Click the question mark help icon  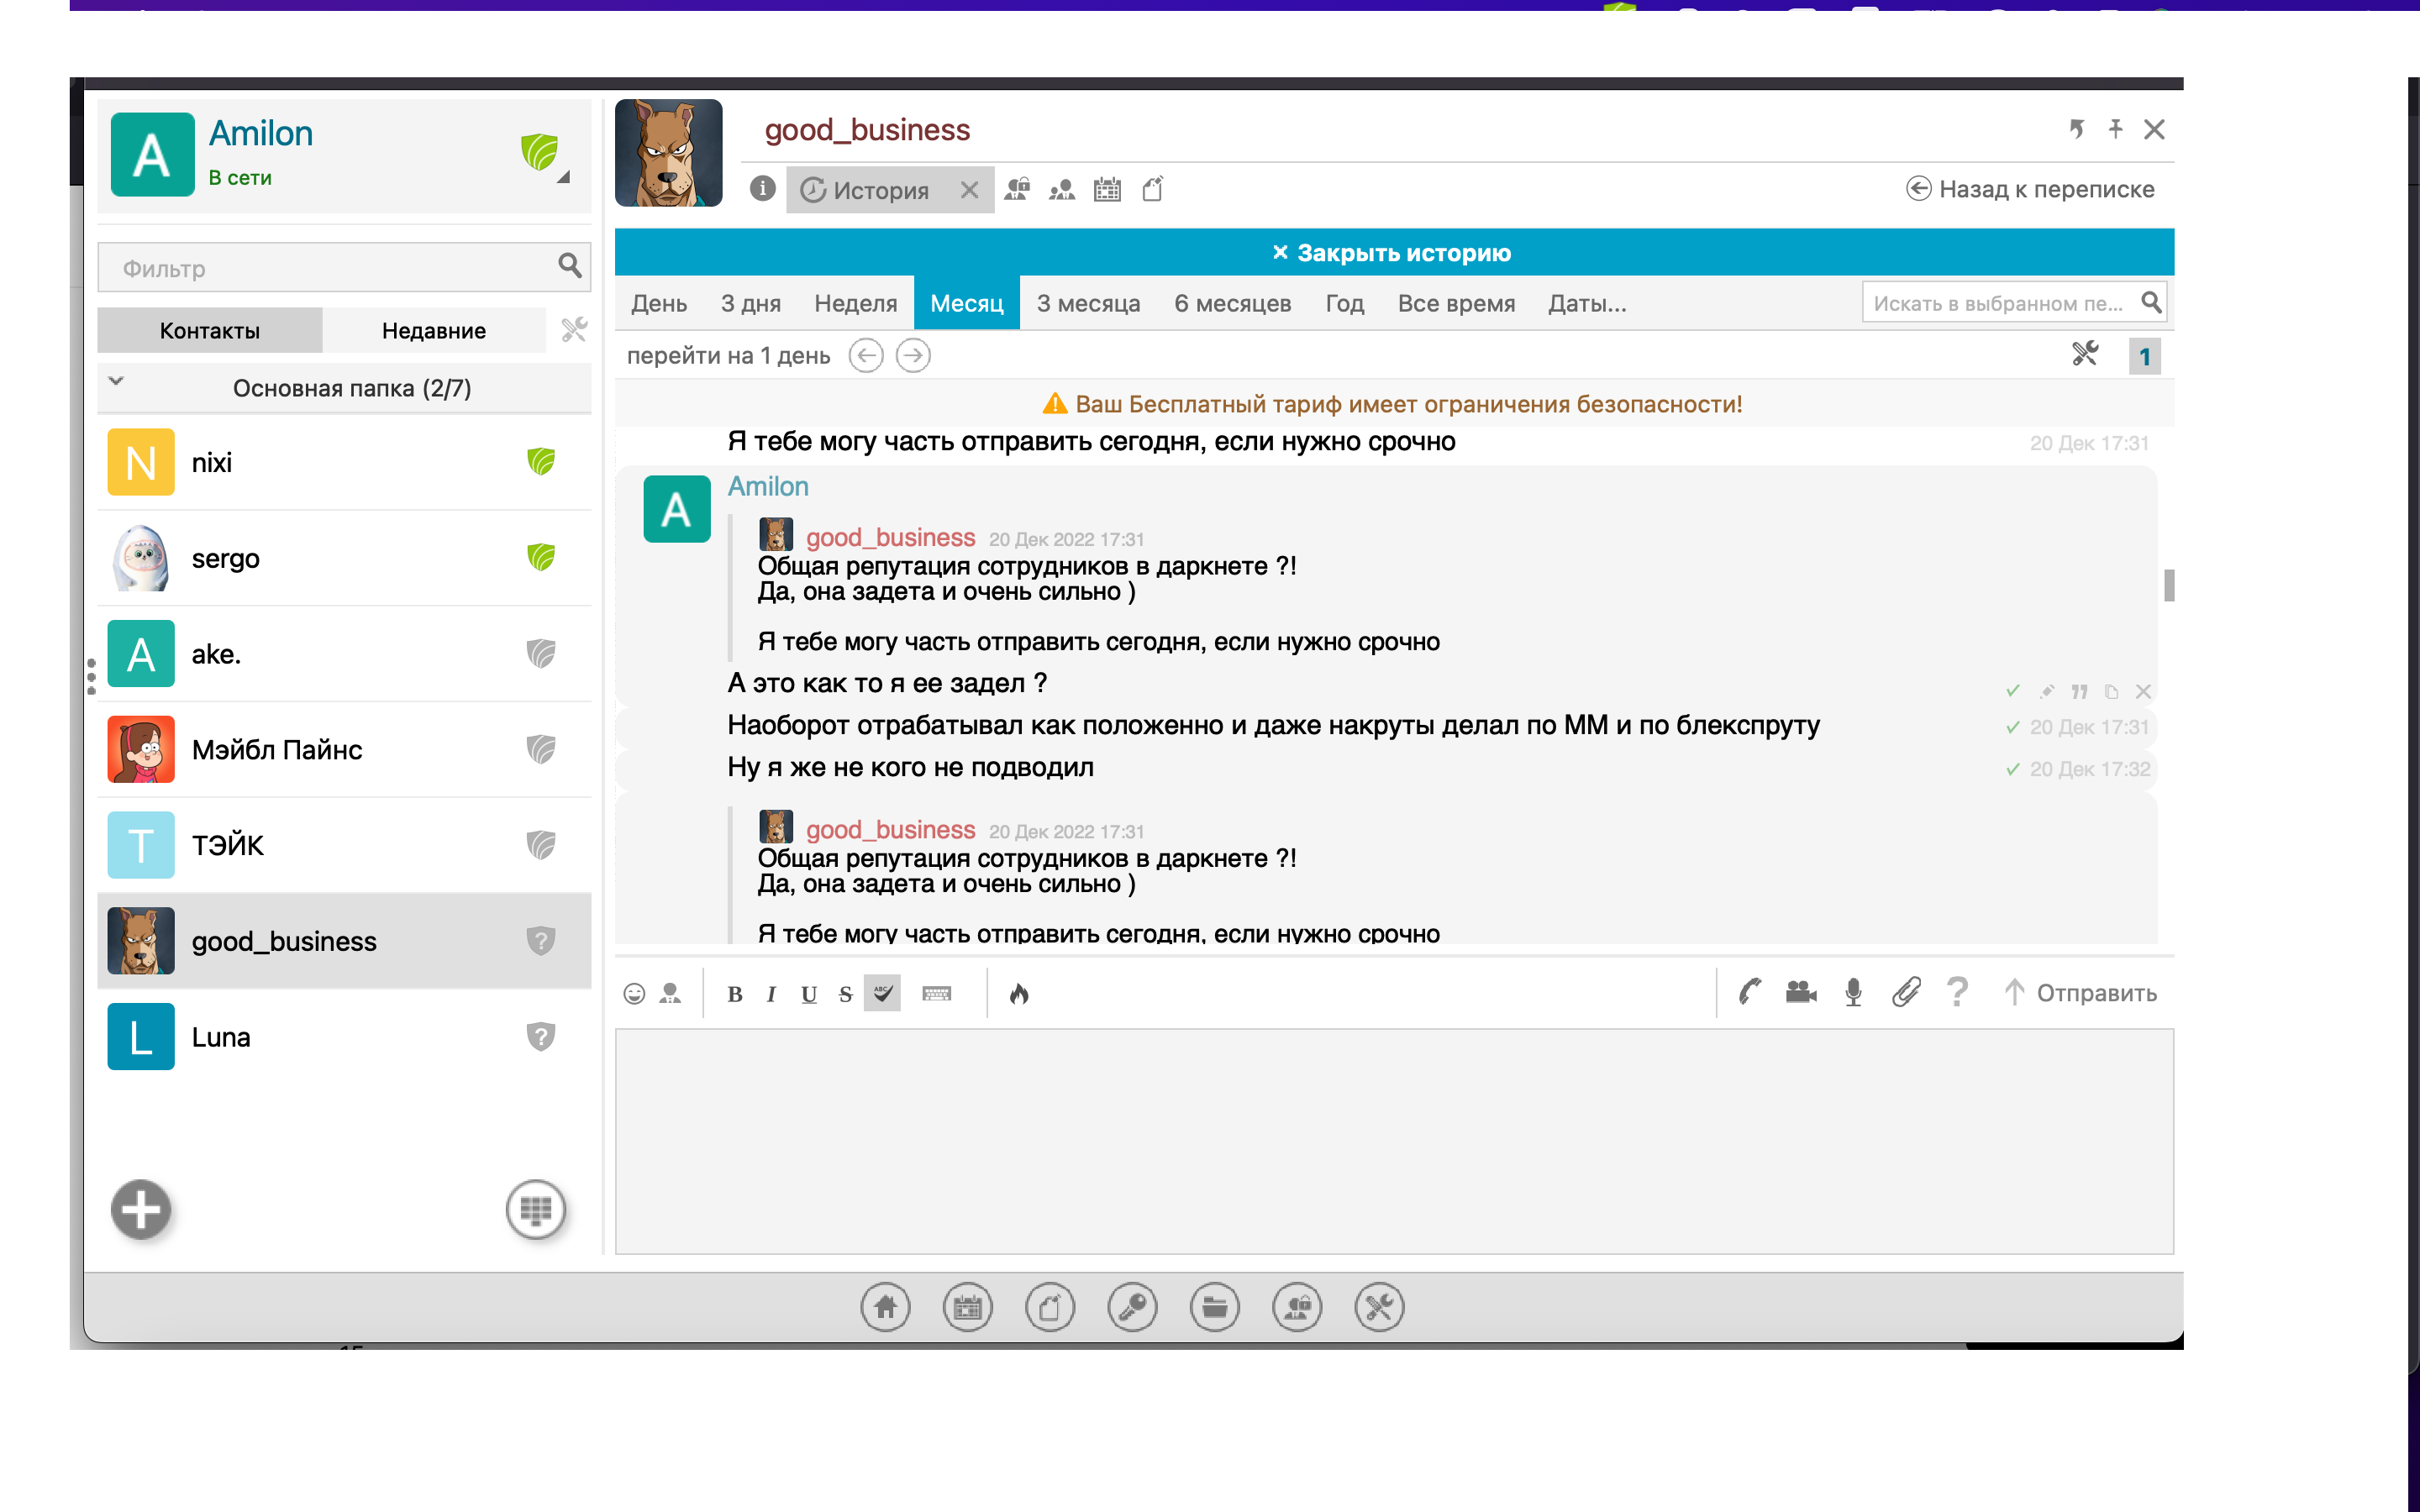click(x=1957, y=992)
